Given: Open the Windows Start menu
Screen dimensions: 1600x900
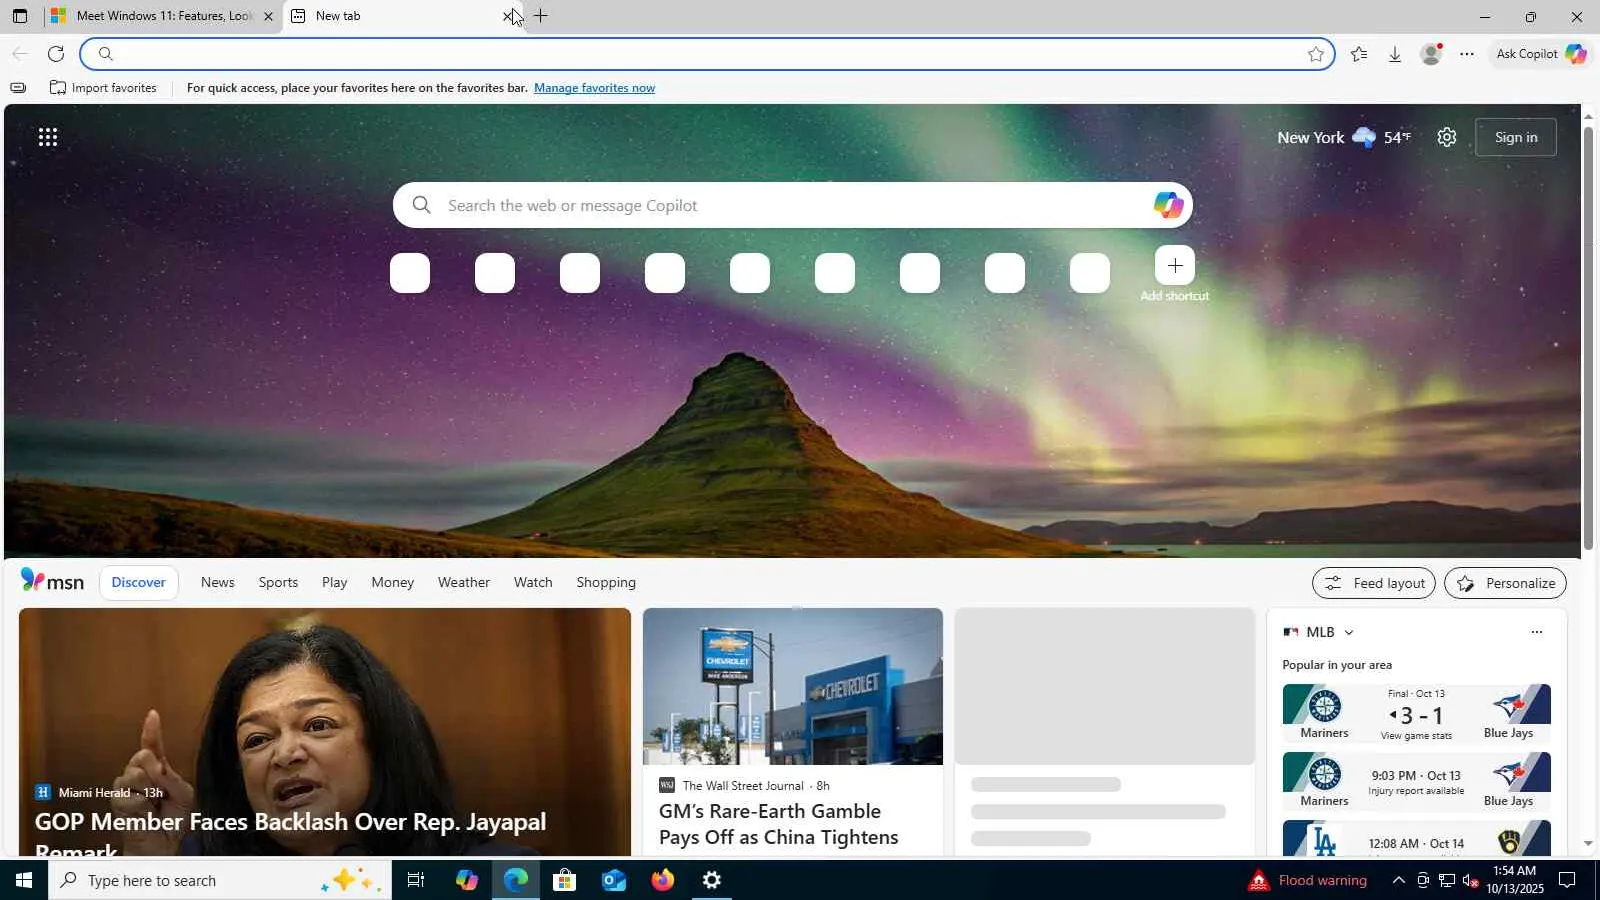Looking at the screenshot, I should [24, 880].
